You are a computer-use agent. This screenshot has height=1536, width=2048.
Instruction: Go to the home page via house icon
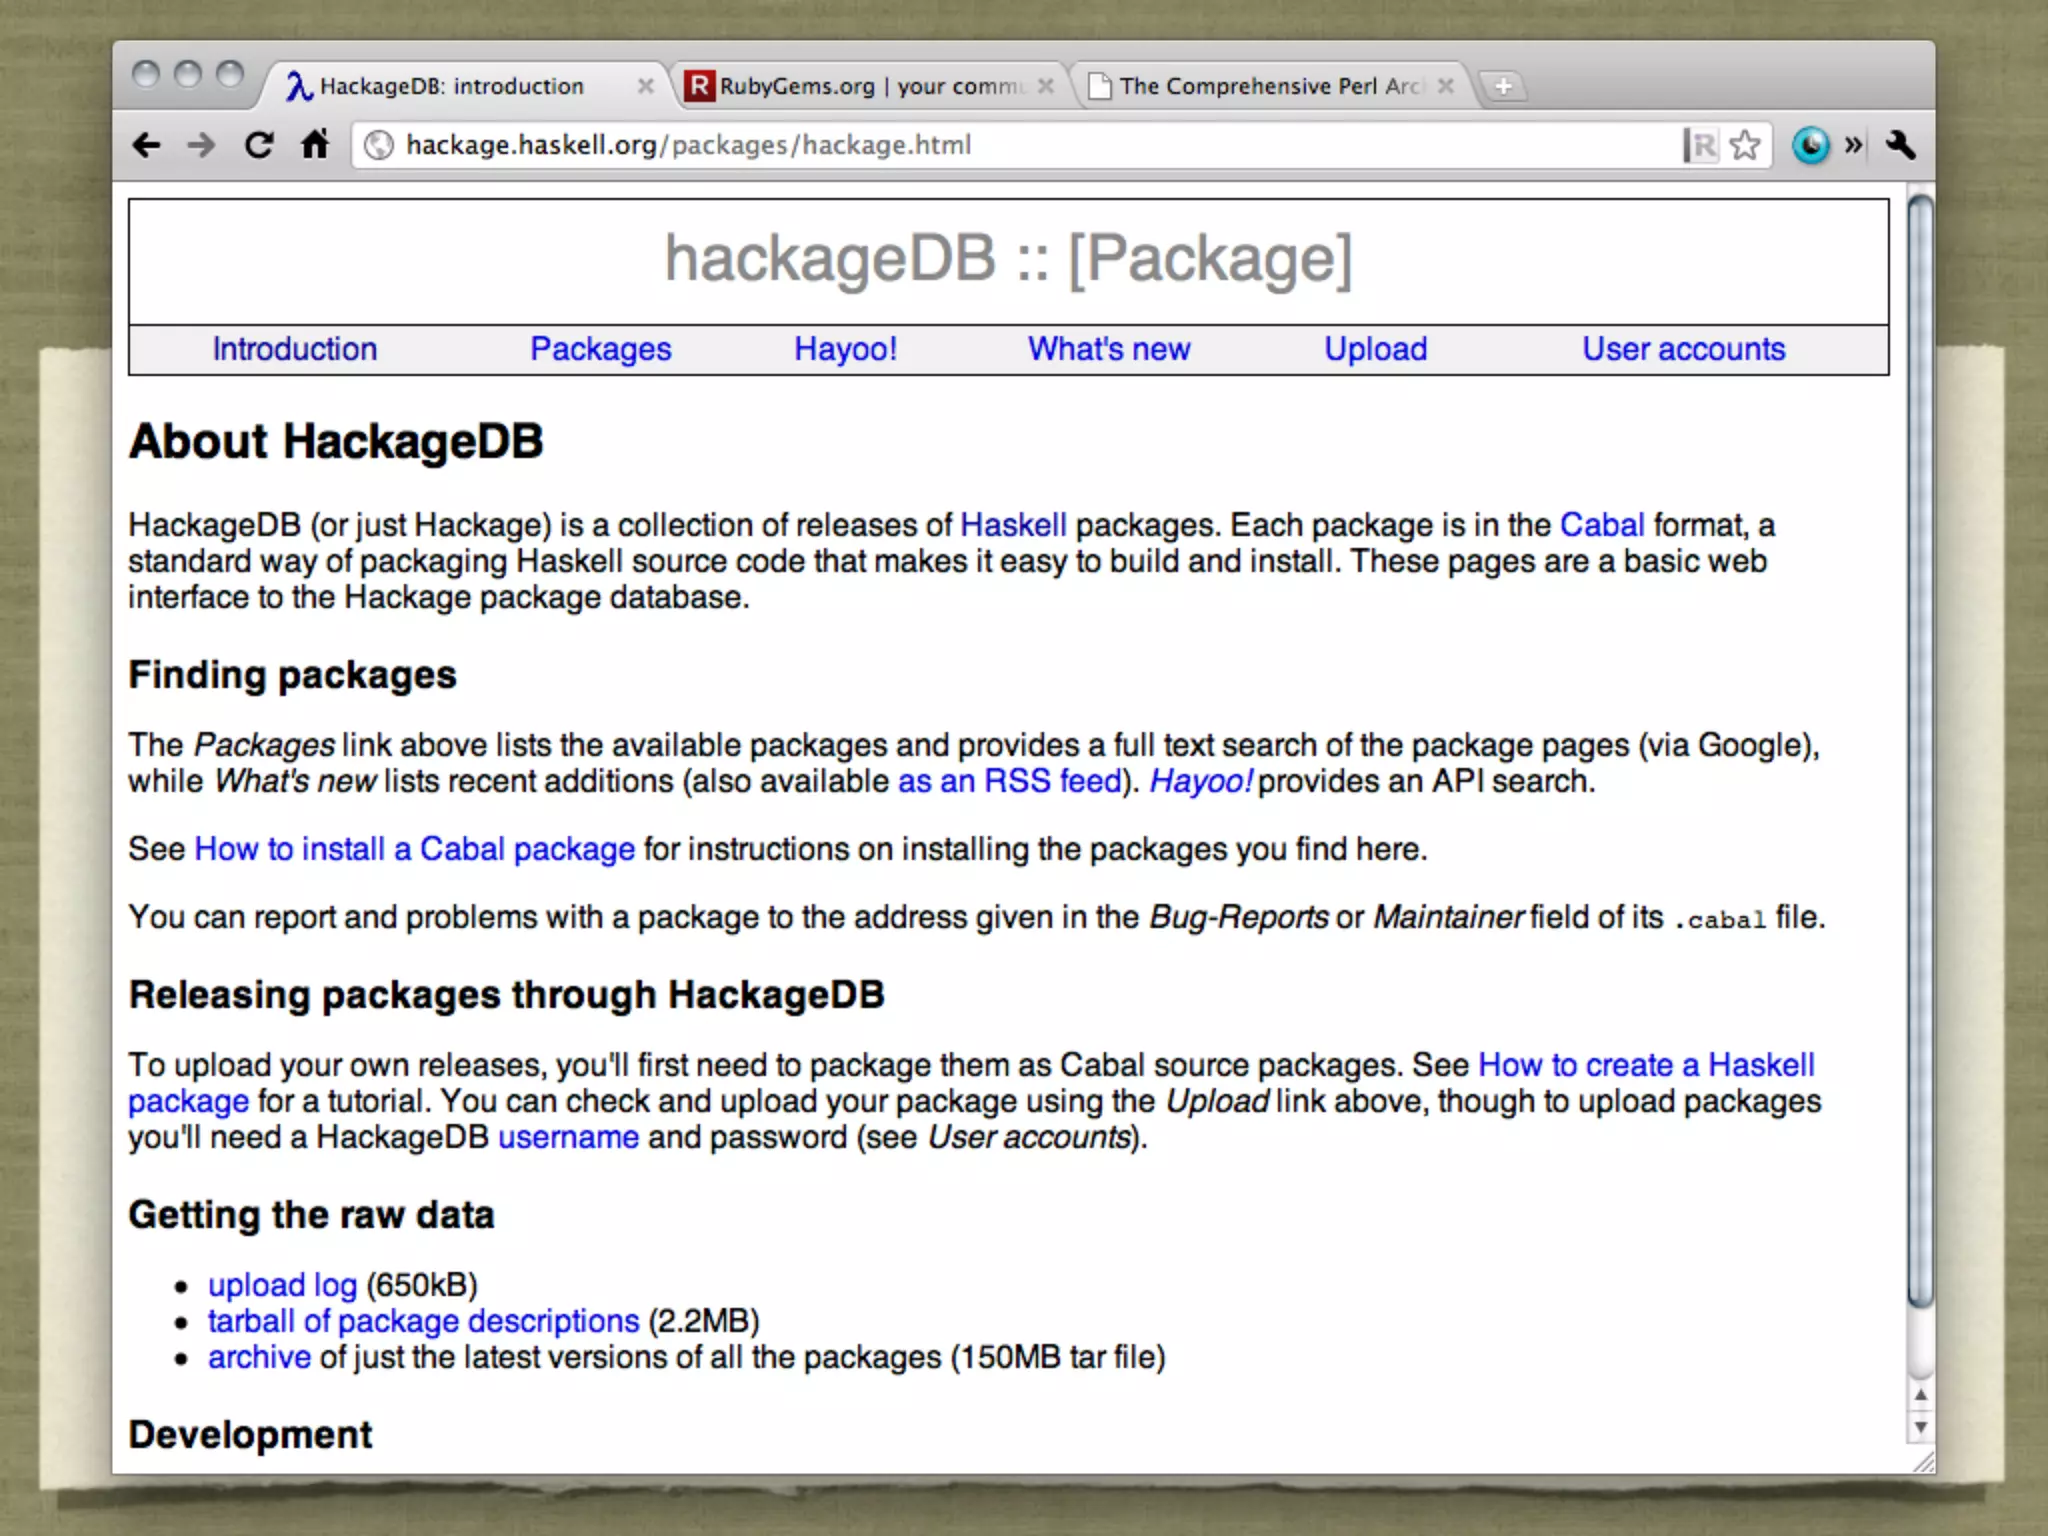coord(315,145)
